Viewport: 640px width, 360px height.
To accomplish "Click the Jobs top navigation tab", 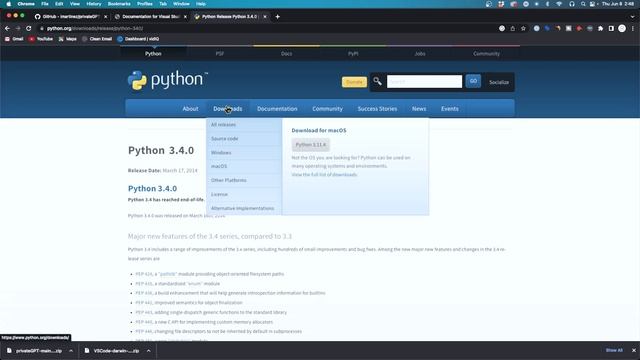I will 420,54.
